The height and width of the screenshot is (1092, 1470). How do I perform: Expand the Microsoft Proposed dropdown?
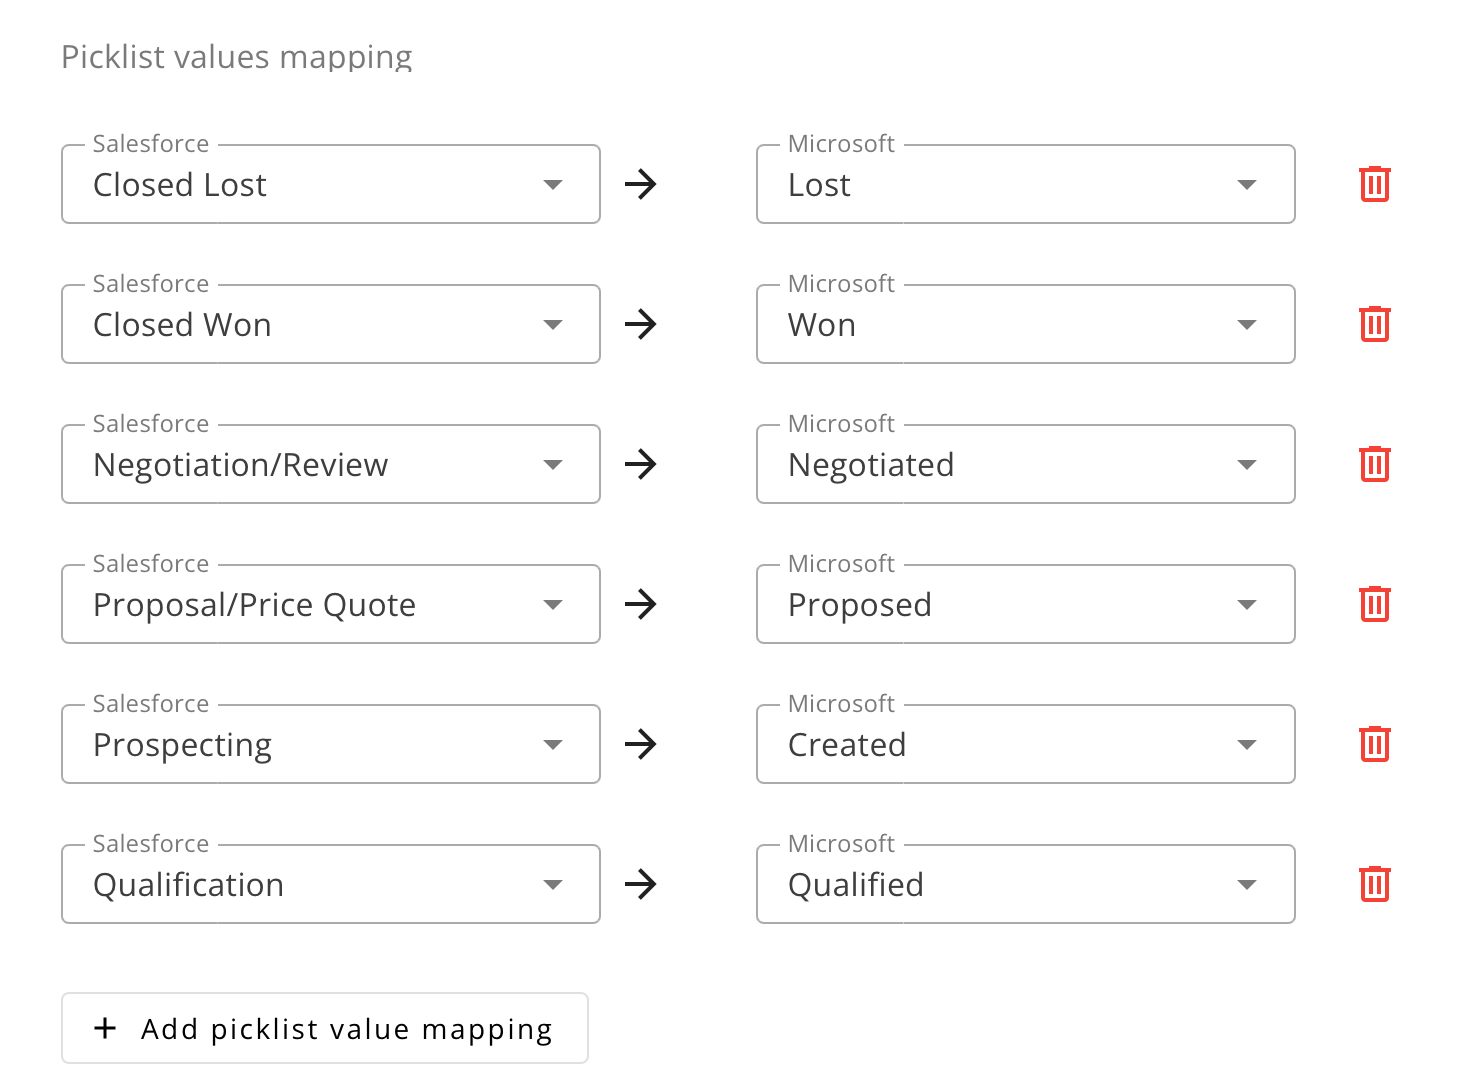tap(1246, 605)
